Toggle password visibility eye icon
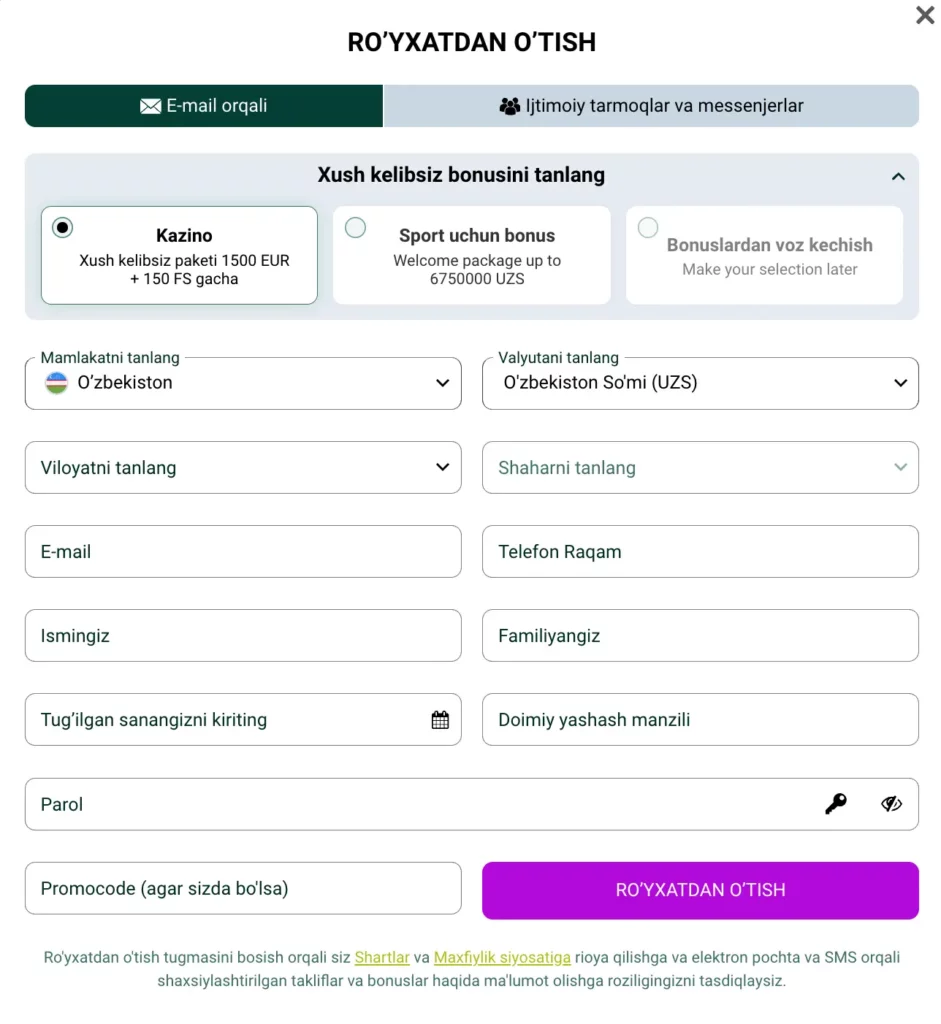941x1024 pixels. (891, 804)
